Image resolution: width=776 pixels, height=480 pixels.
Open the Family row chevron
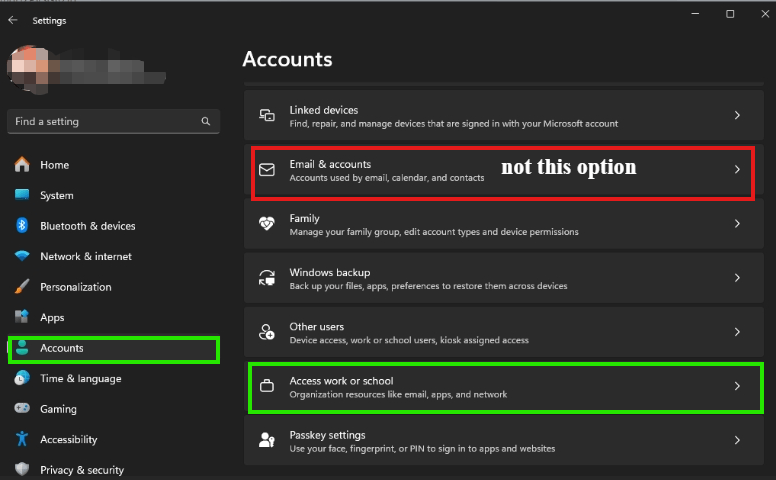[737, 224]
